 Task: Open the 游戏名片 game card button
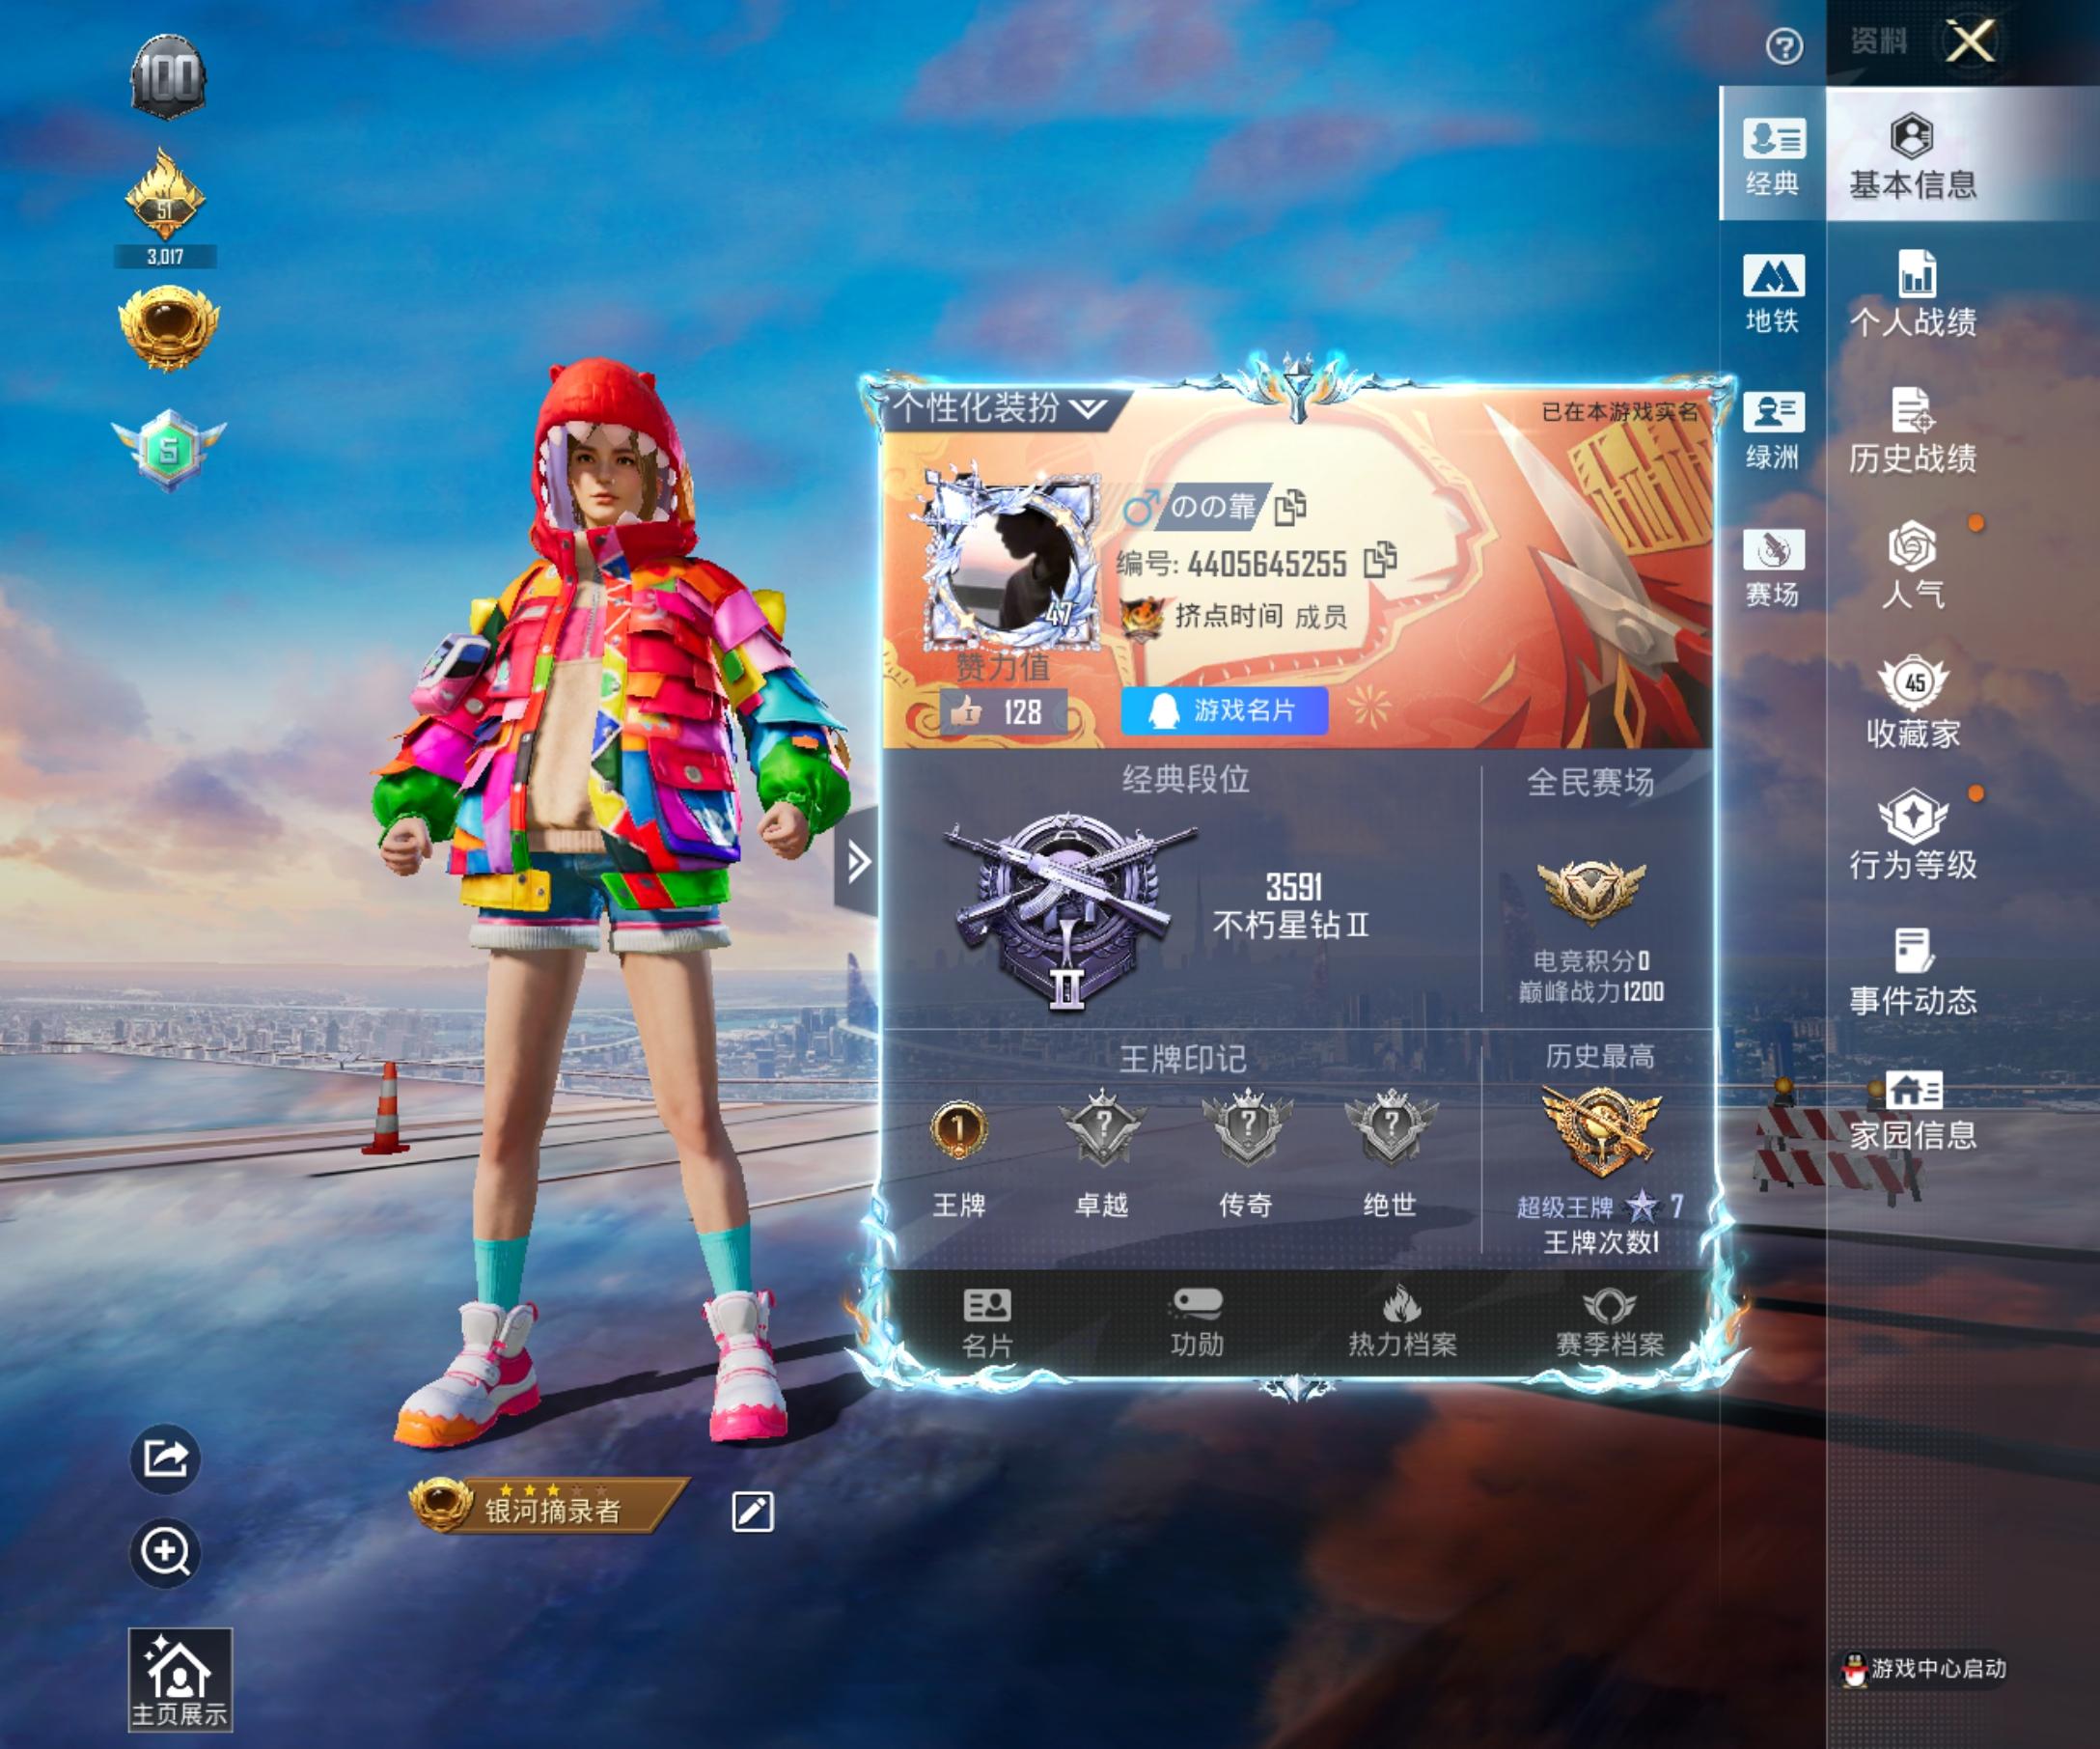[1225, 711]
